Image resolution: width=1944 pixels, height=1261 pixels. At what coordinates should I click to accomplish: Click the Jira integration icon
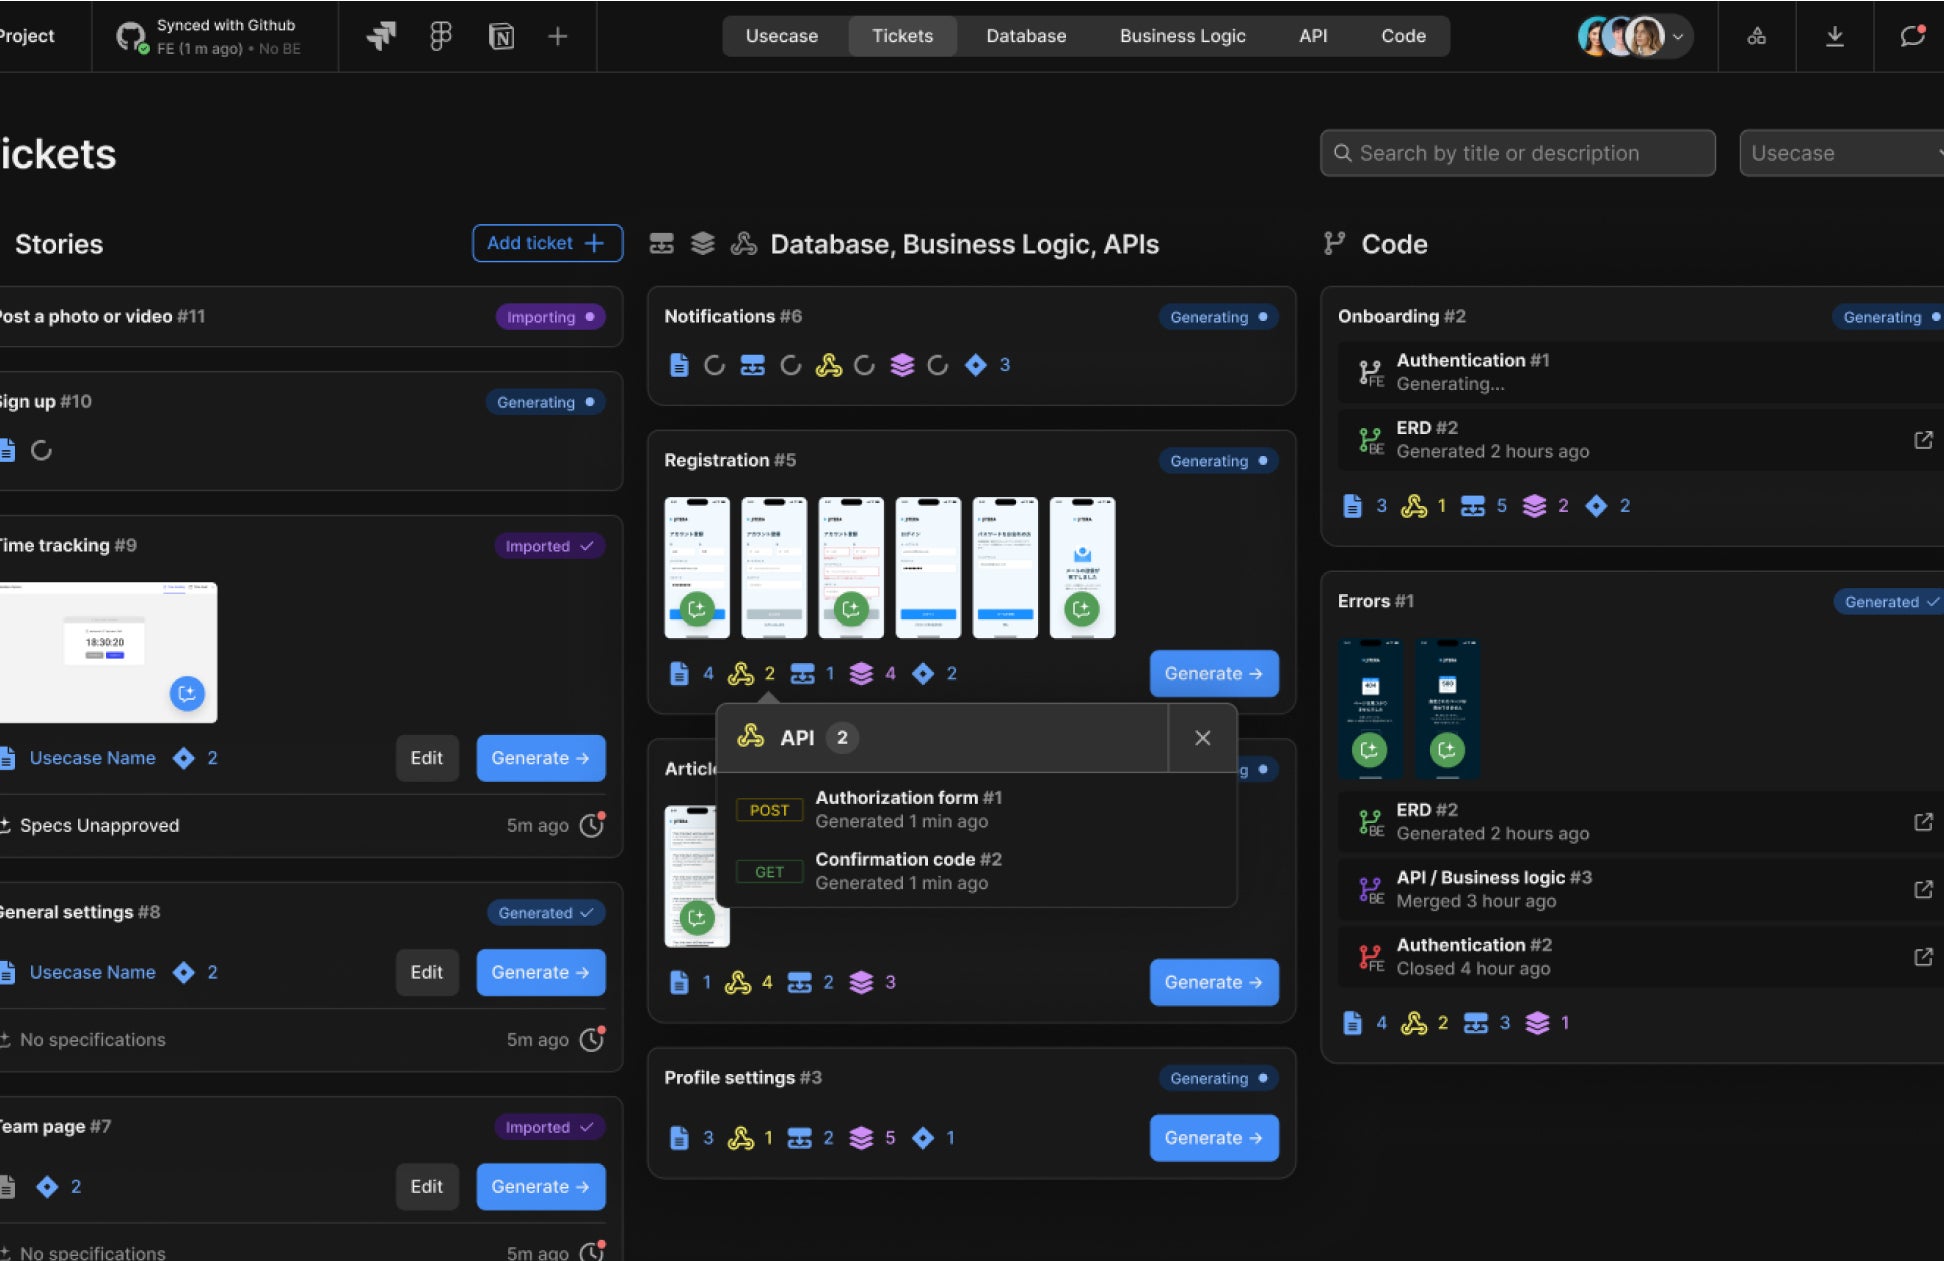(381, 37)
